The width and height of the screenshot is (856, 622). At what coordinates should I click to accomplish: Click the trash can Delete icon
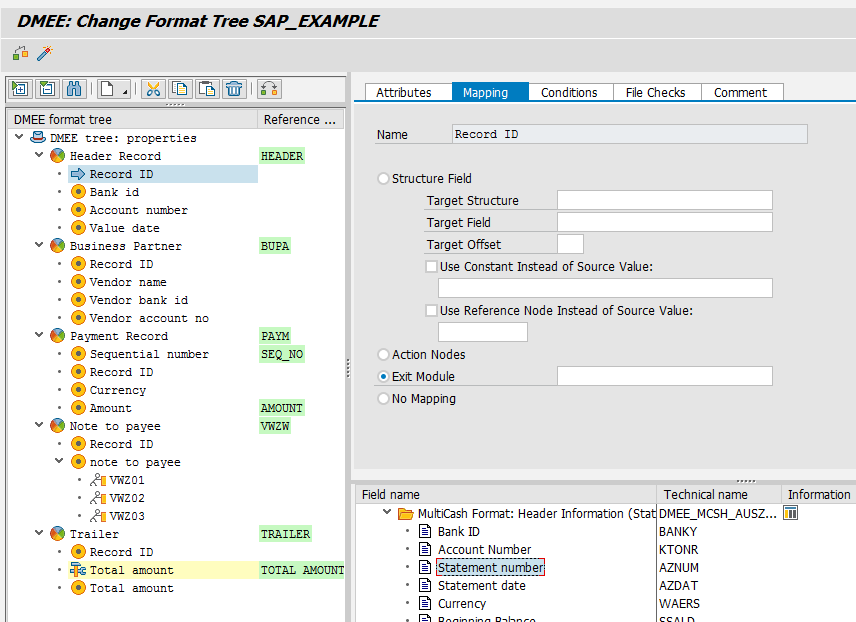233,89
